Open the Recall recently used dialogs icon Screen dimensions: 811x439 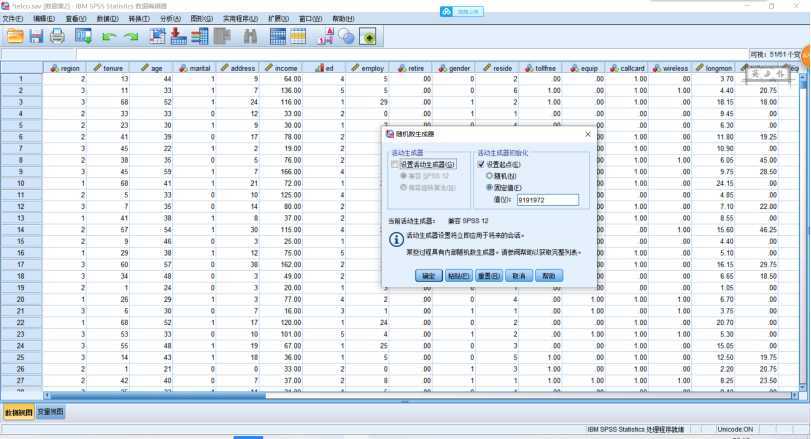pyautogui.click(x=84, y=36)
